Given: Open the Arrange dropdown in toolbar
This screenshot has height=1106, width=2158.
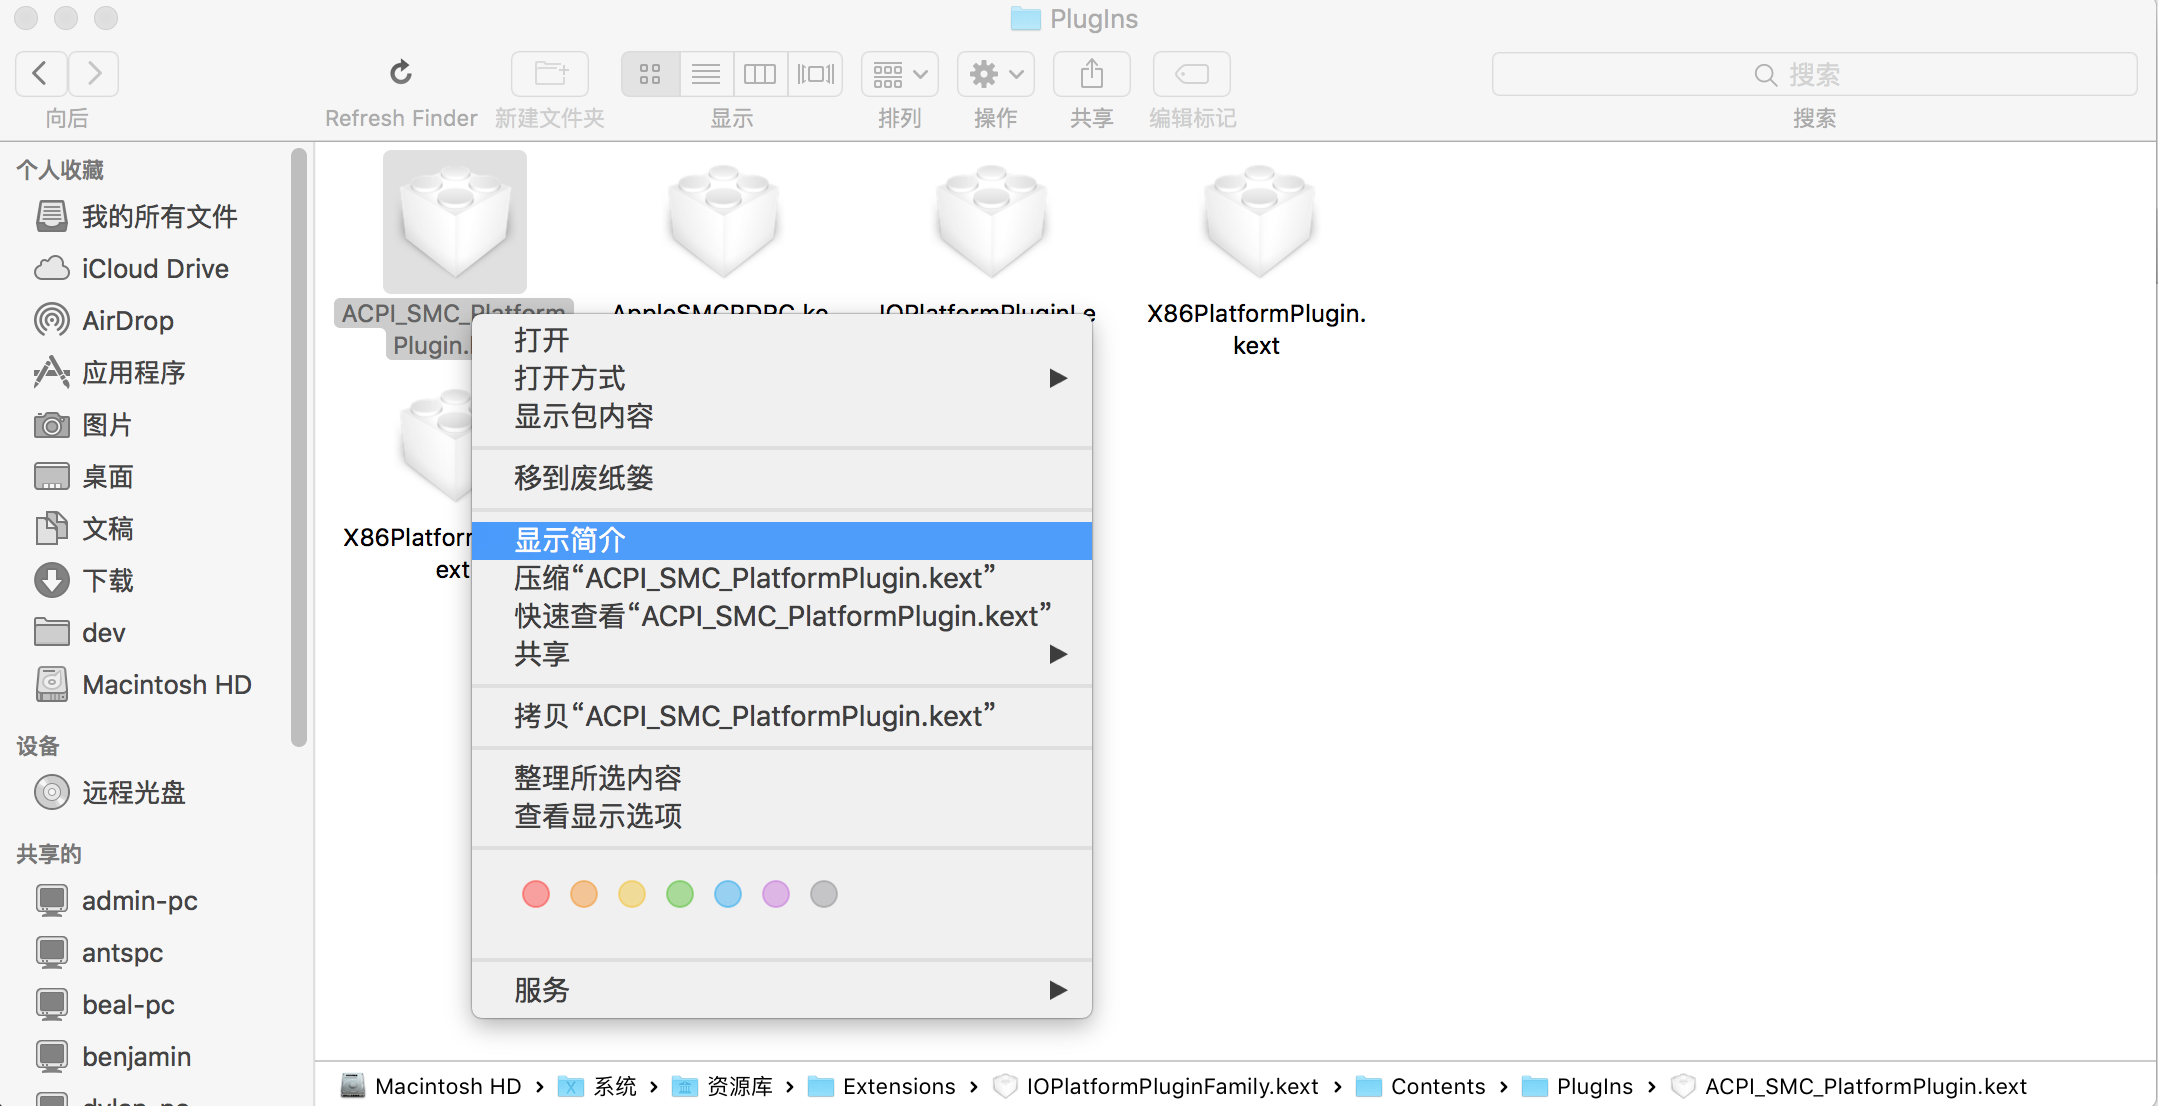Looking at the screenshot, I should coord(899,73).
